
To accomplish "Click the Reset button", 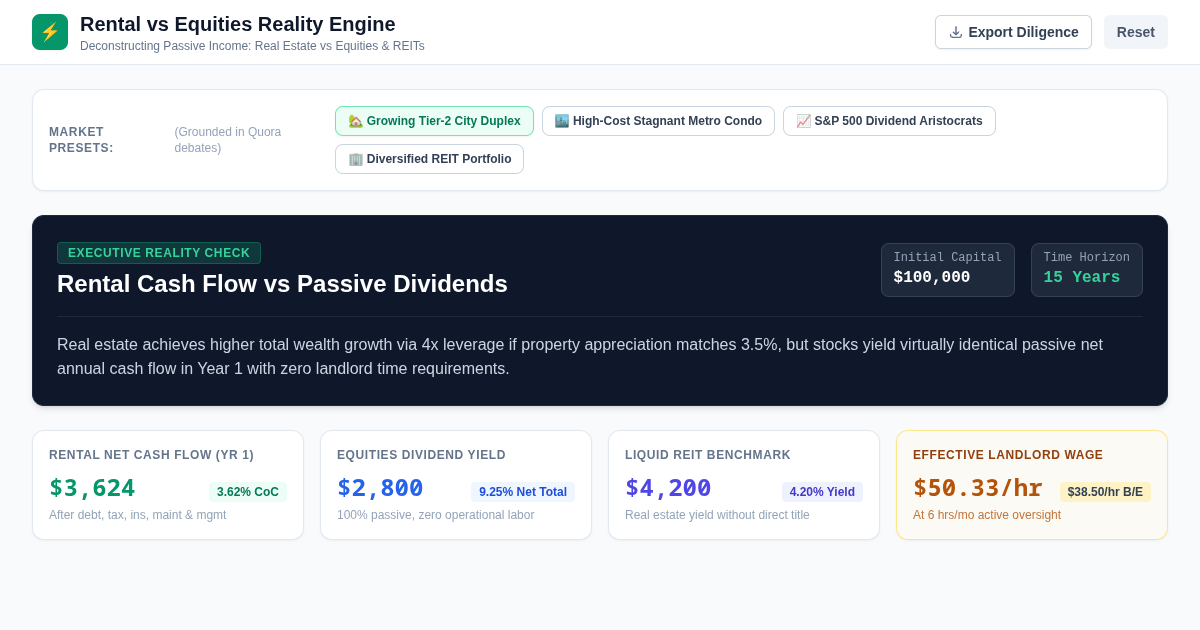I will point(1136,32).
